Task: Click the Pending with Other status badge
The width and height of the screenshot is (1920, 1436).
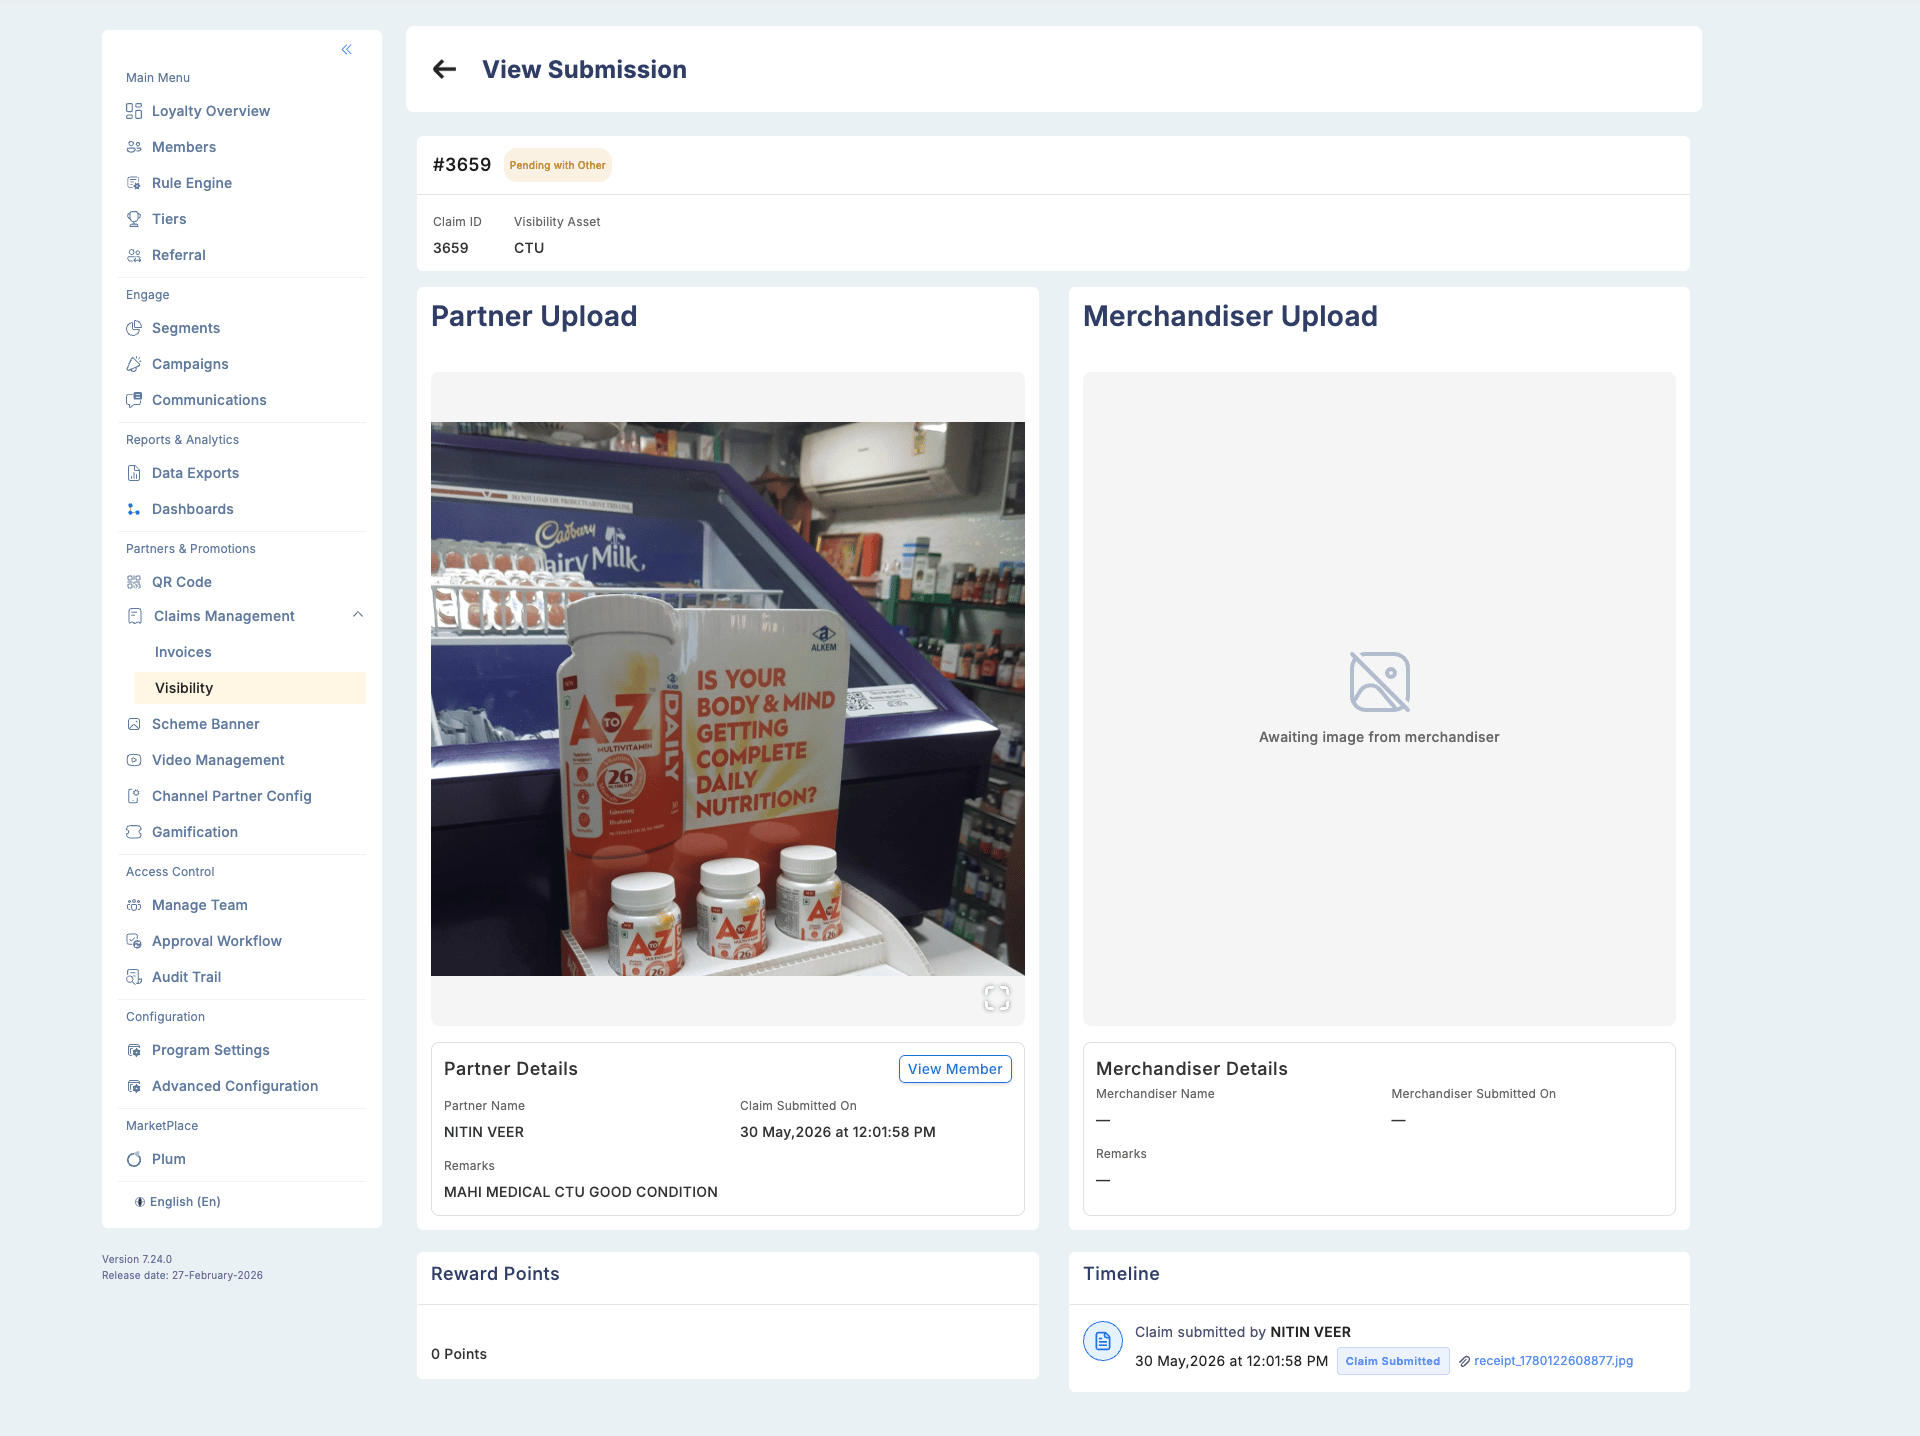Action: tap(557, 165)
